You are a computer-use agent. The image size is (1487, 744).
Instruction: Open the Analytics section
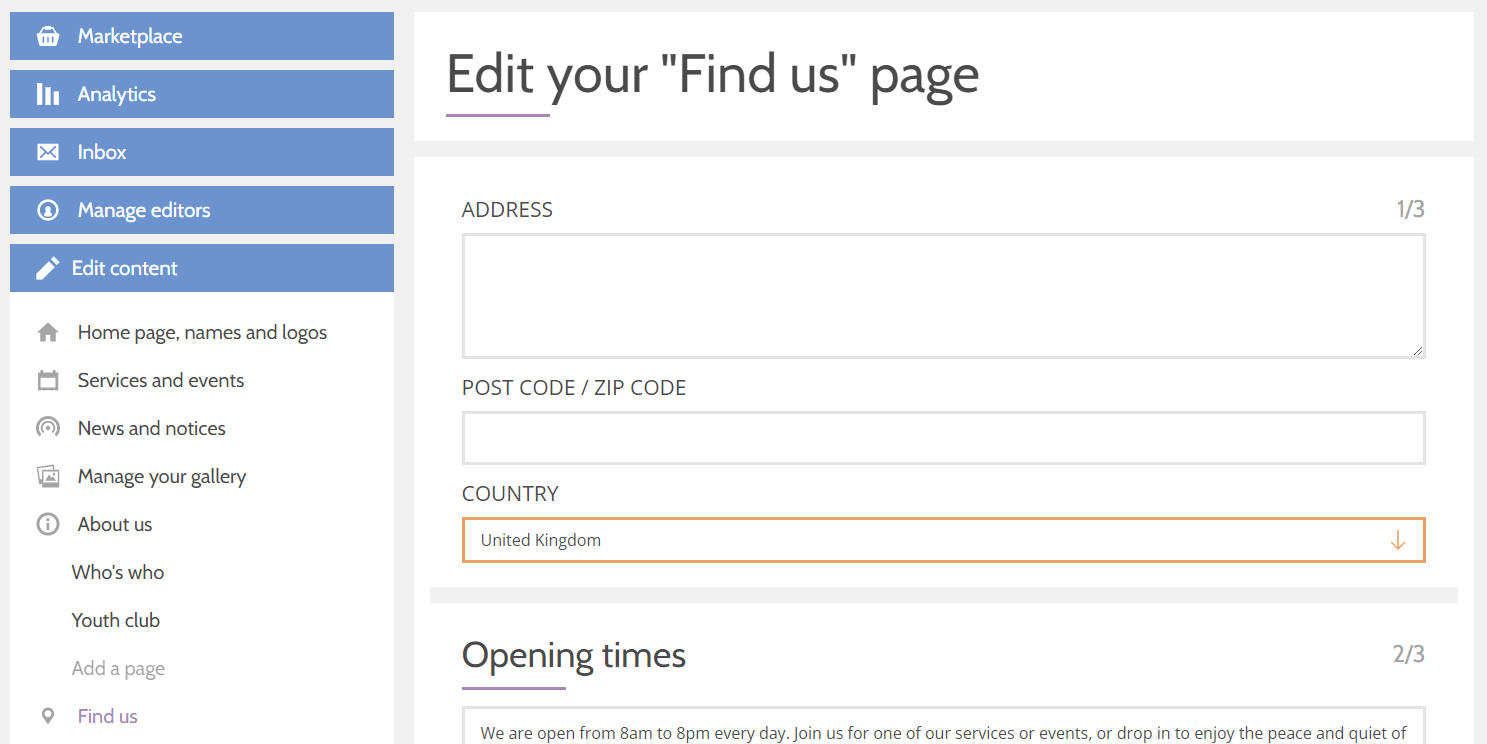point(202,94)
